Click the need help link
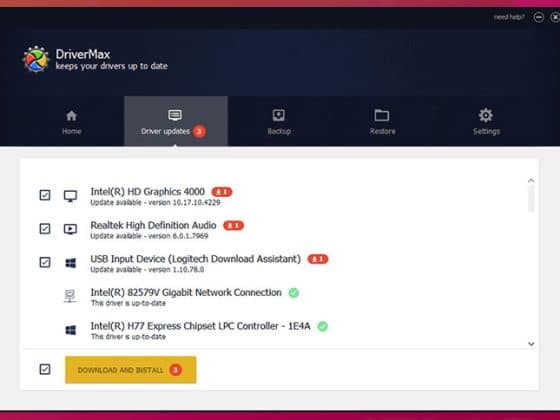The height and width of the screenshot is (420, 560). tap(509, 17)
